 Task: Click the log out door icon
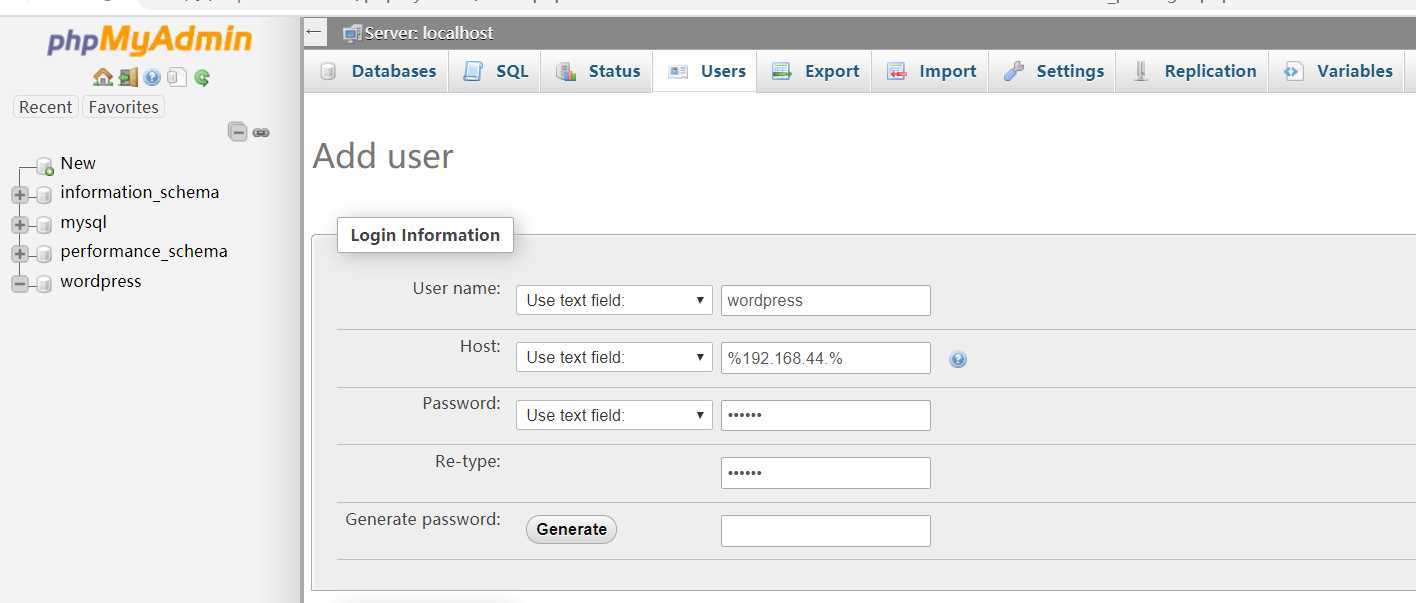pos(128,77)
